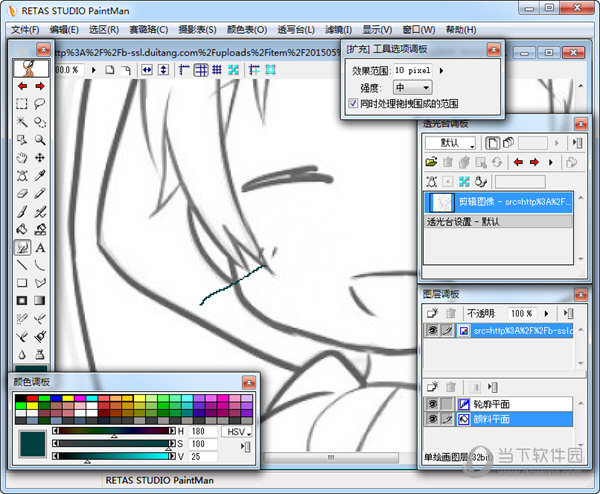Click the flip vertical icon in the canvas toolbar
Viewport: 600px width, 494px height.
(163, 70)
